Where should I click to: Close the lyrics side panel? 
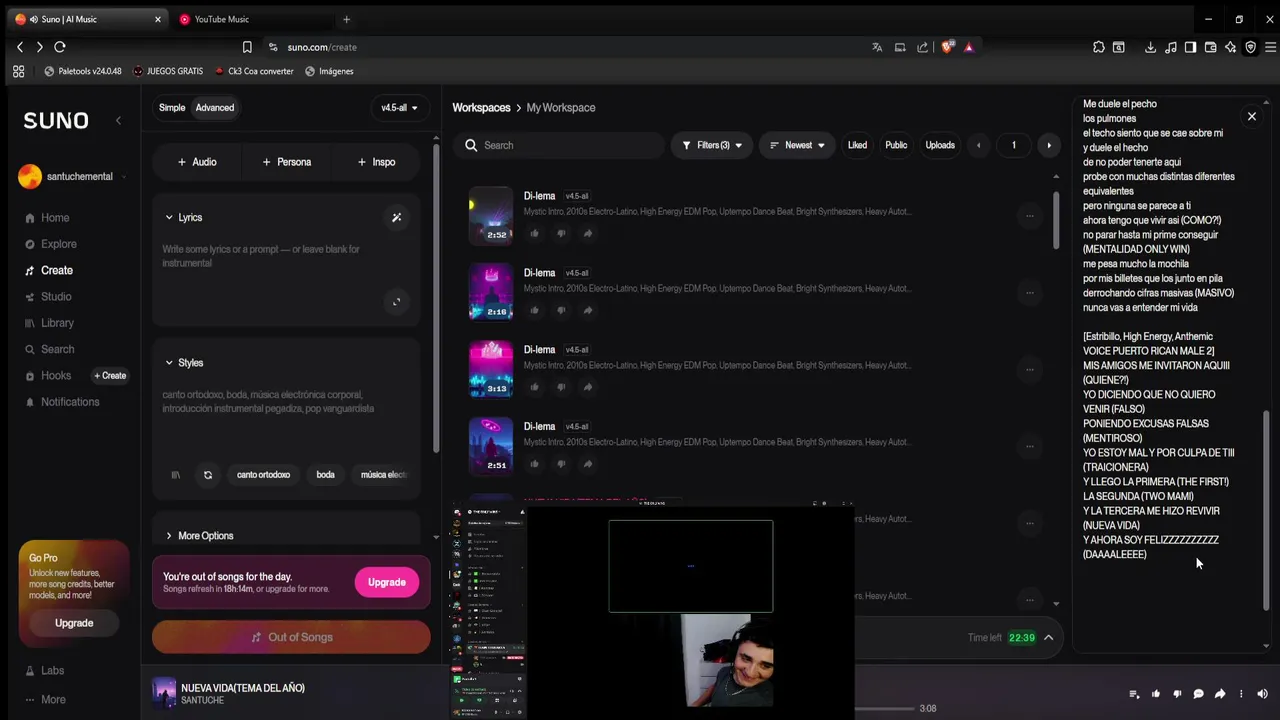(1251, 116)
